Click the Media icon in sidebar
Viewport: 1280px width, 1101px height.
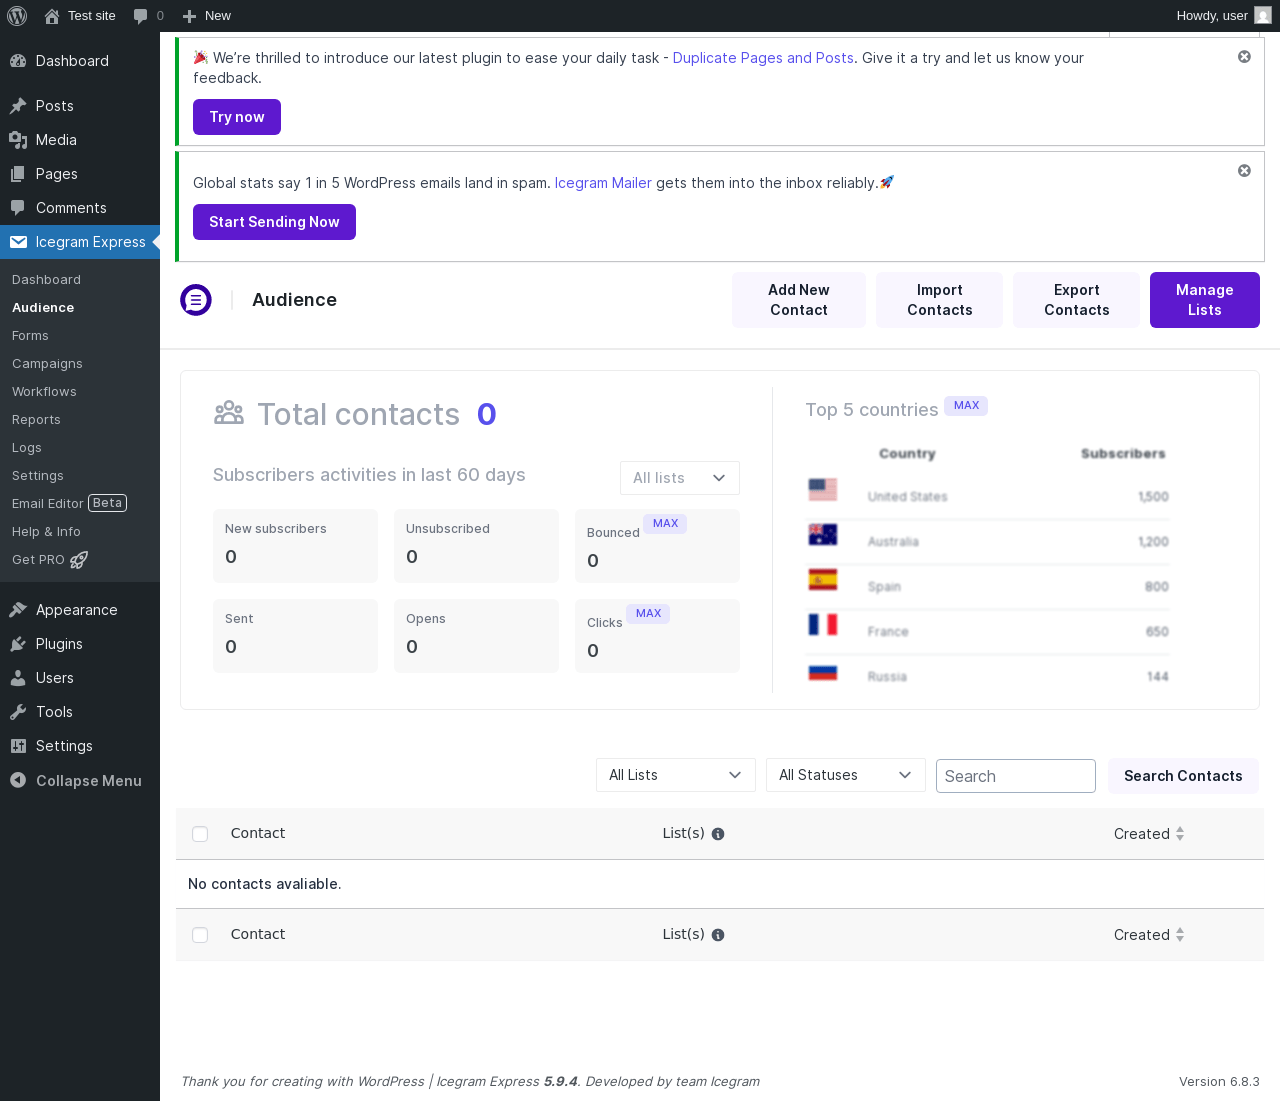(x=18, y=140)
